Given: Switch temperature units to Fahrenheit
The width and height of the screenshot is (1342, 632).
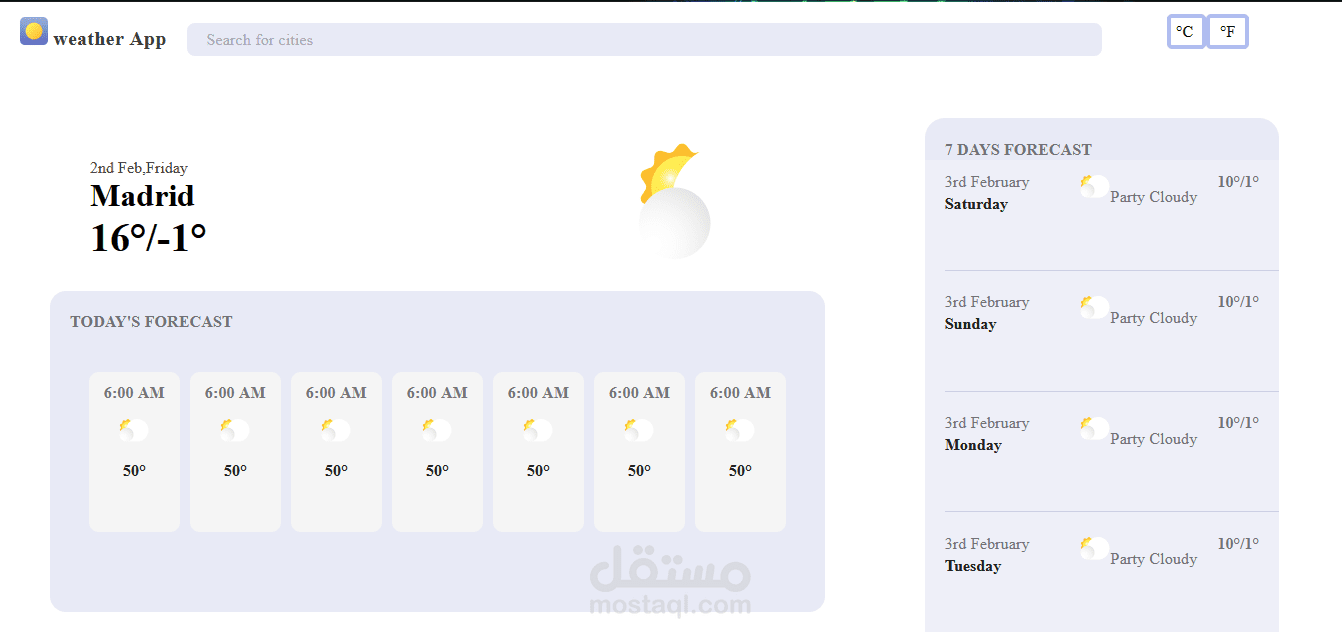Looking at the screenshot, I should pos(1227,31).
